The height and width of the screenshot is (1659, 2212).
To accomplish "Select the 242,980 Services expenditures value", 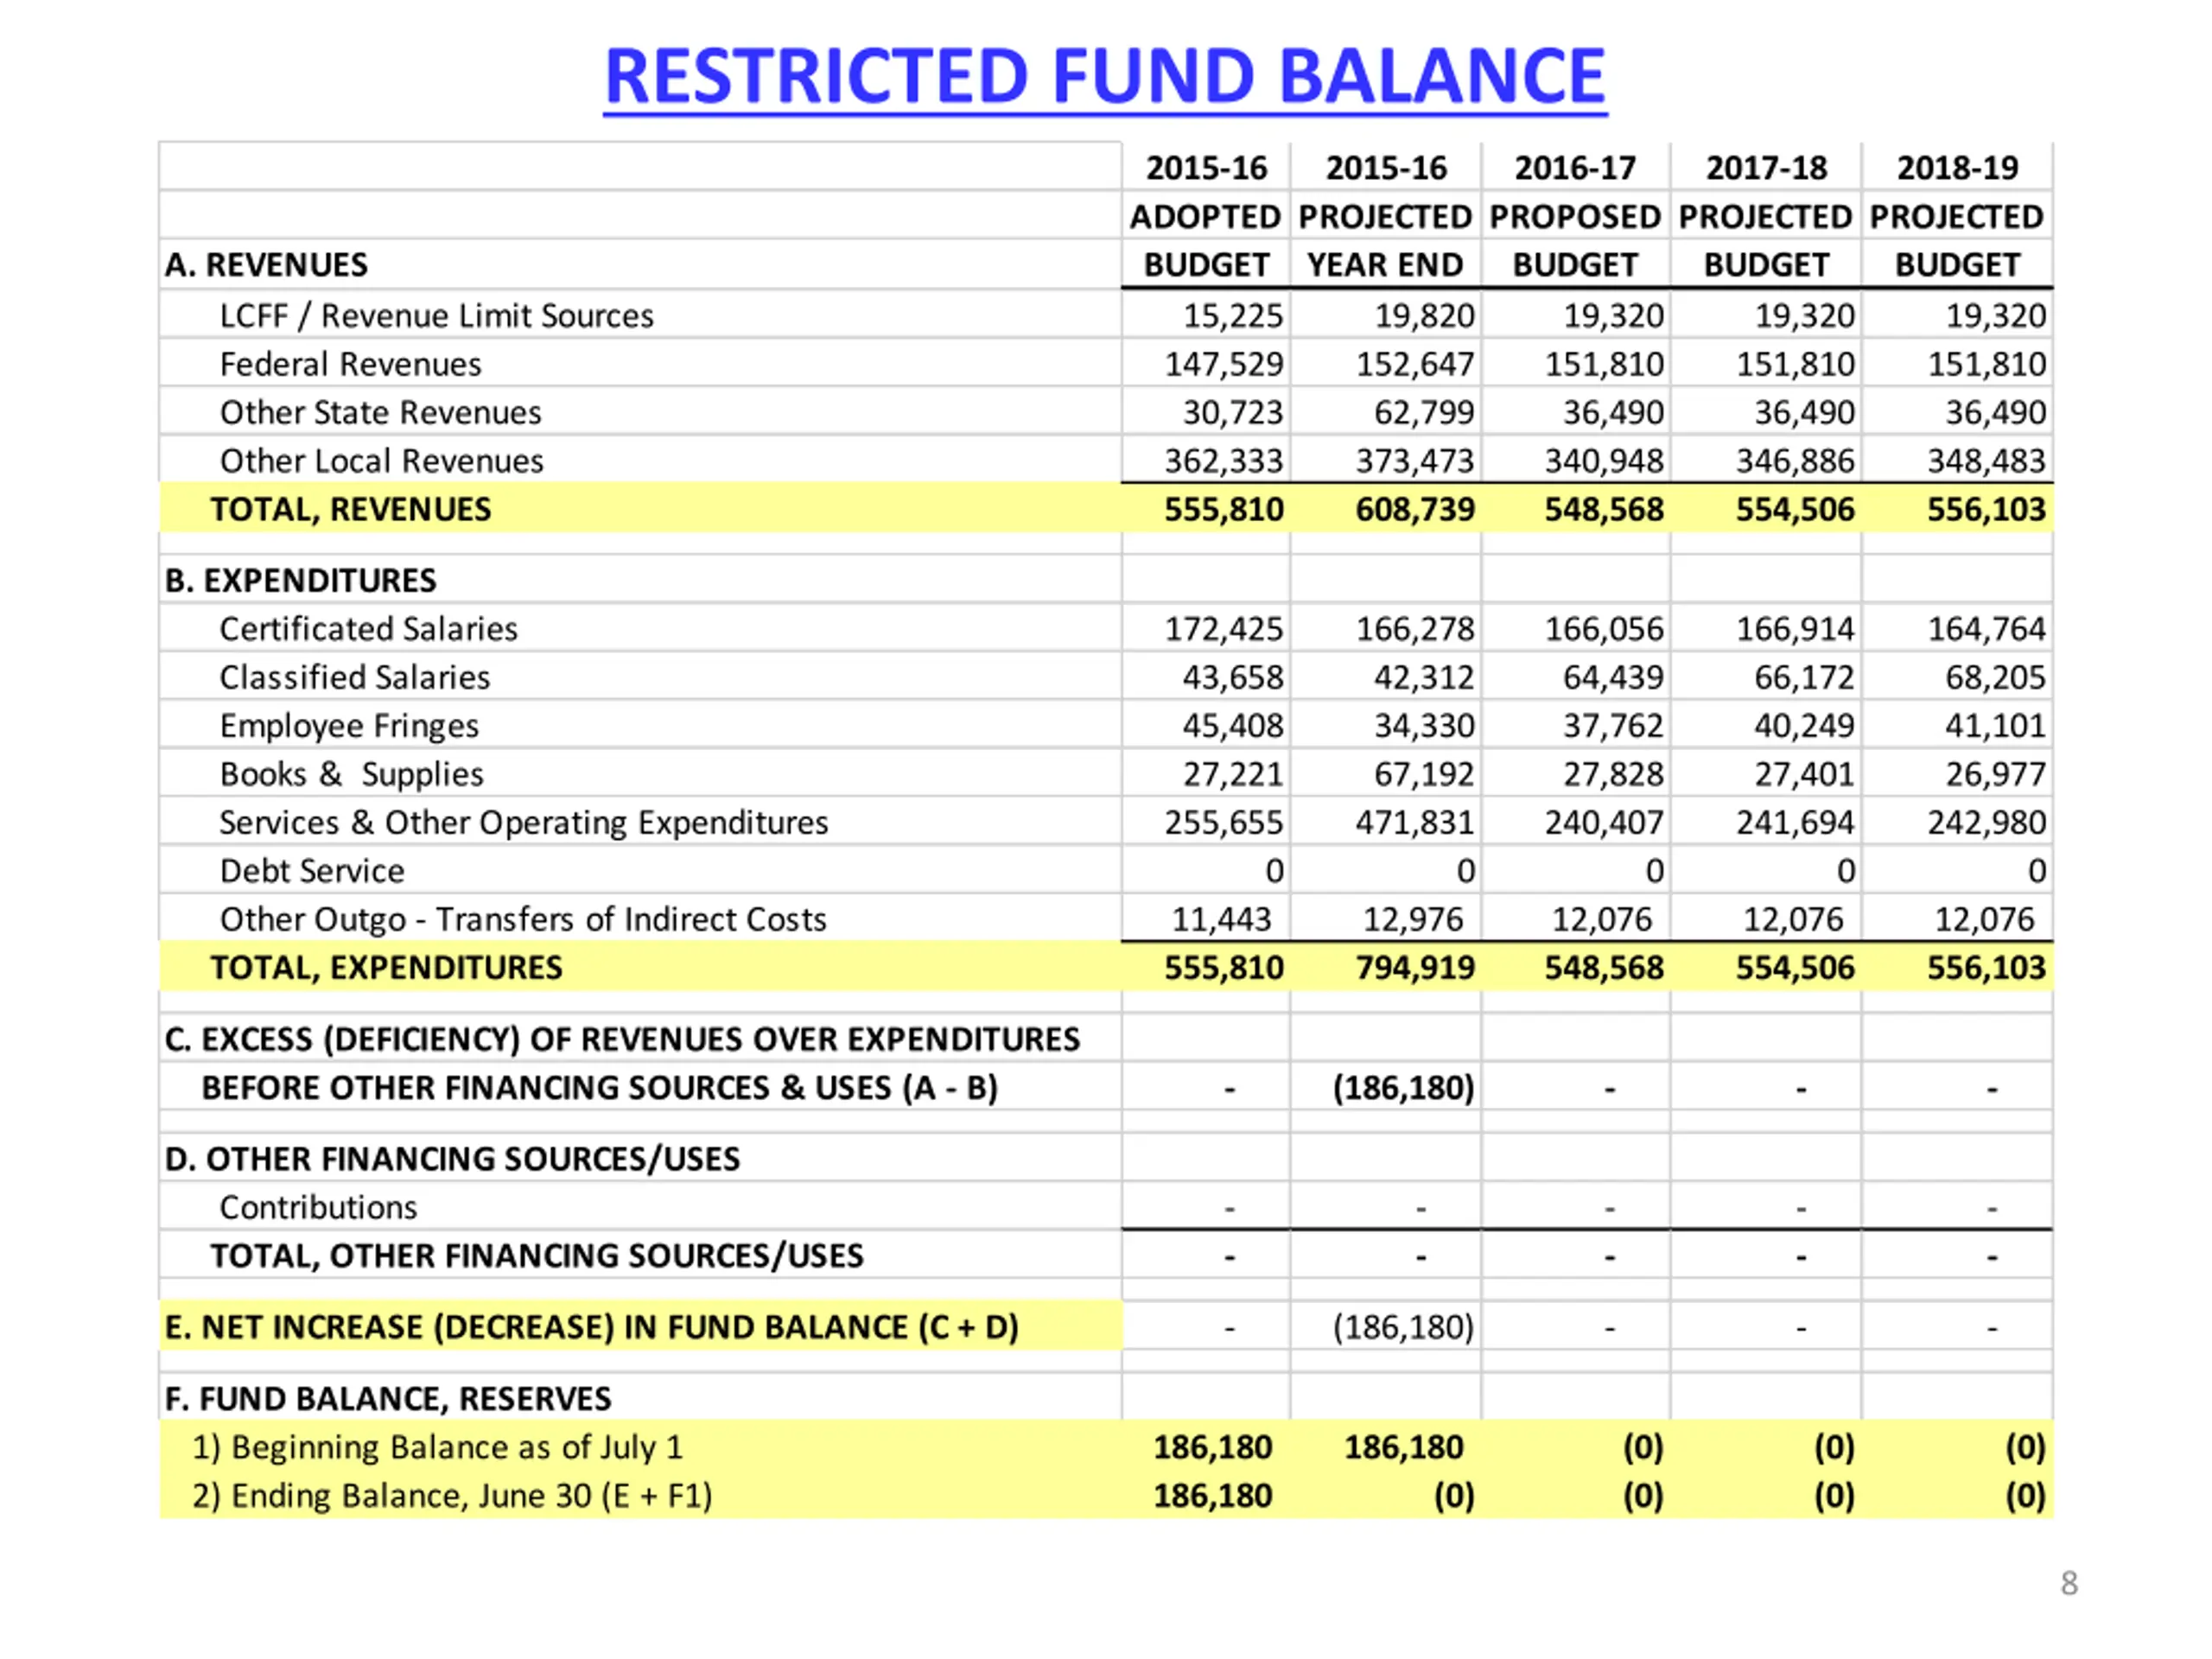I will point(1987,822).
